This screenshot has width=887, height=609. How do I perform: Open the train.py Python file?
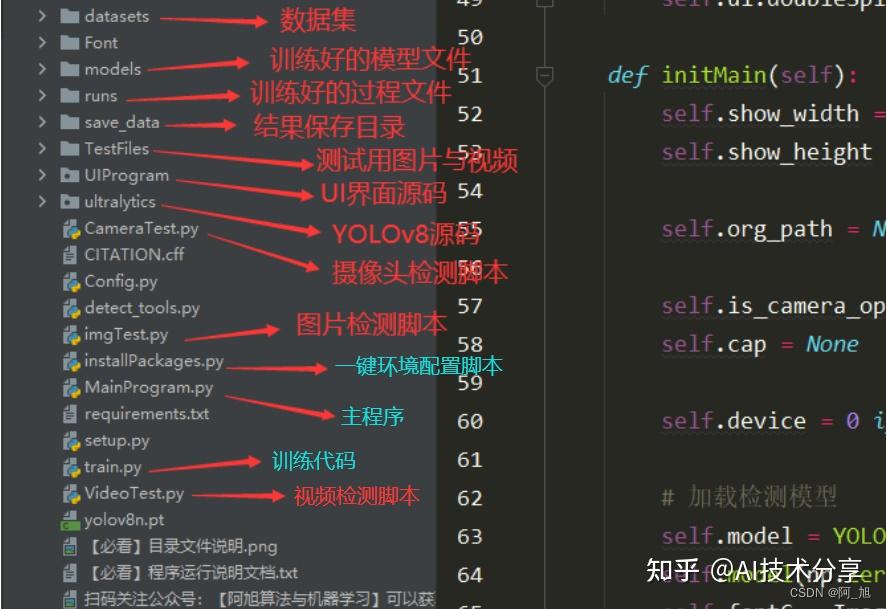110,467
